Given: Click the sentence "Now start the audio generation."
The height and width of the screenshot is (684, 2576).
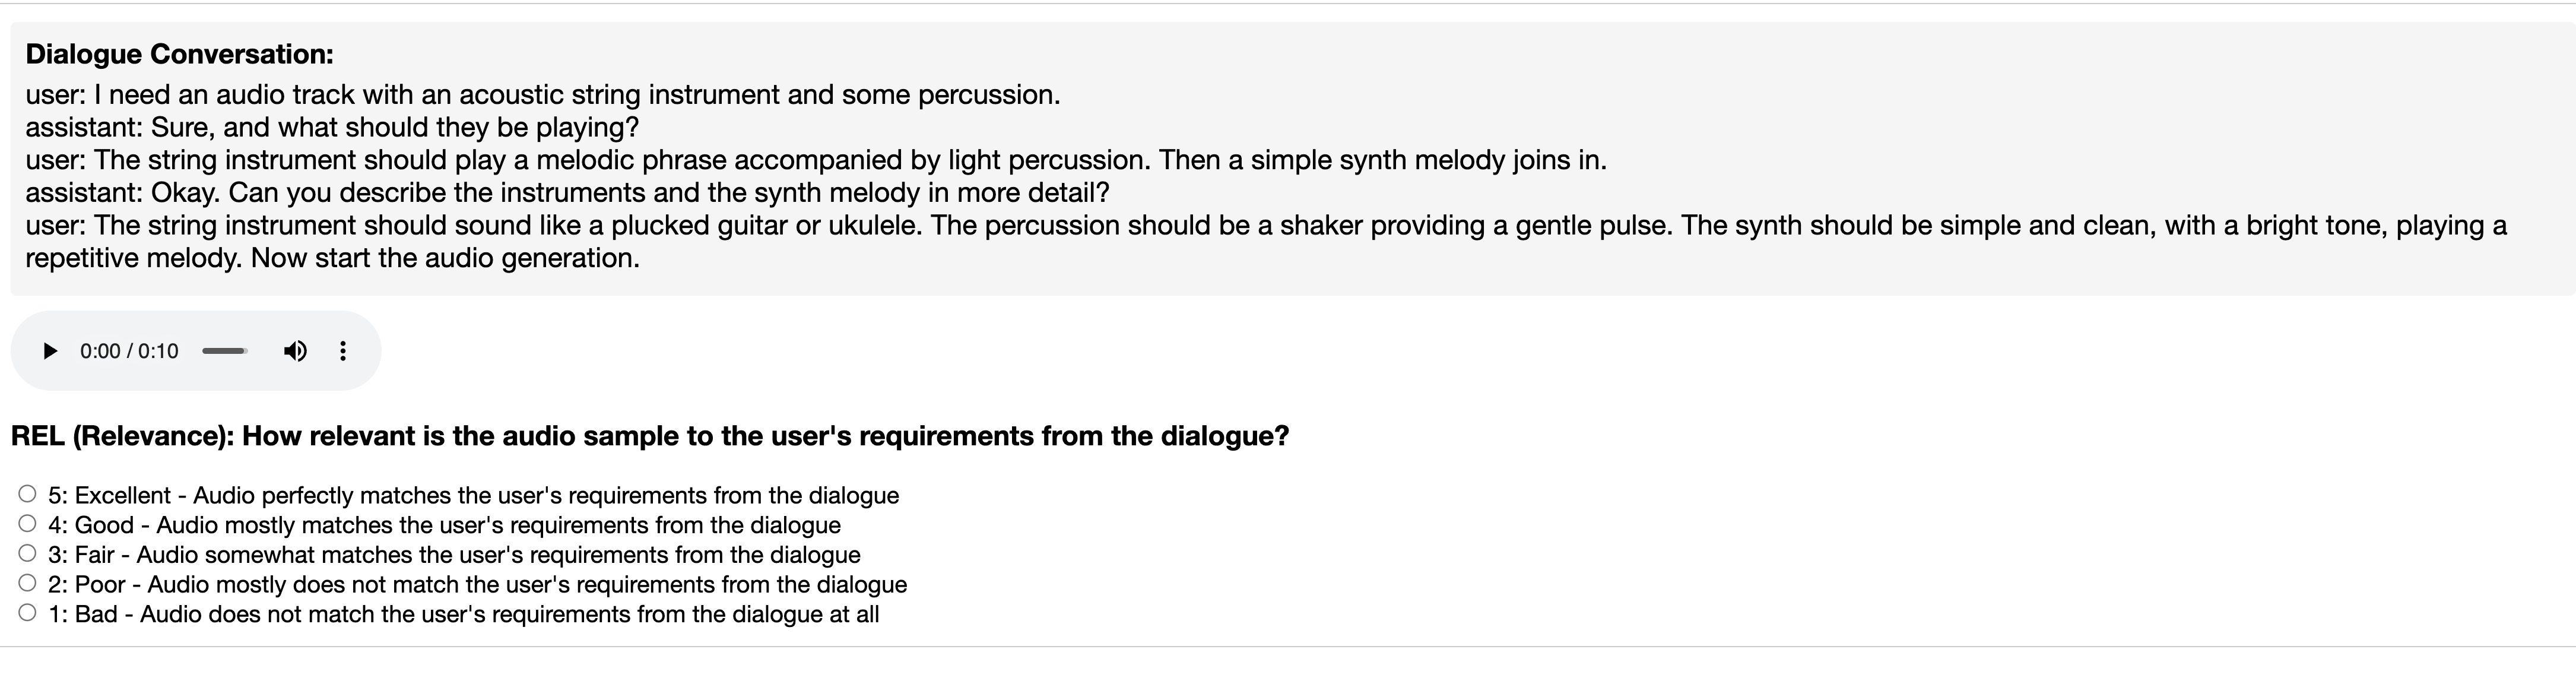Looking at the screenshot, I should [445, 258].
